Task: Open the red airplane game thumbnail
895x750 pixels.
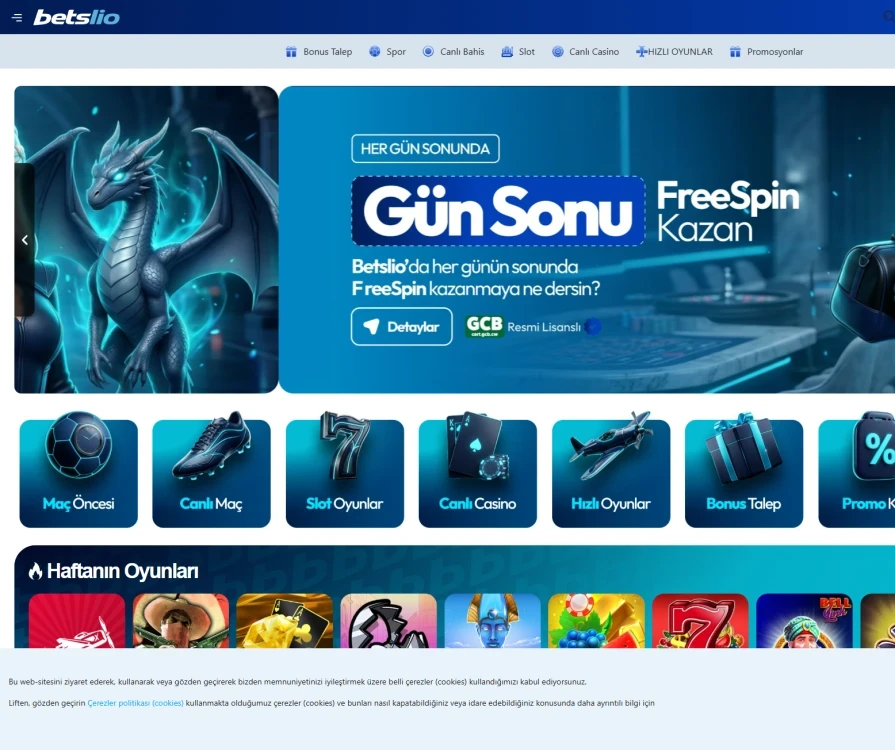Action: [x=76, y=620]
